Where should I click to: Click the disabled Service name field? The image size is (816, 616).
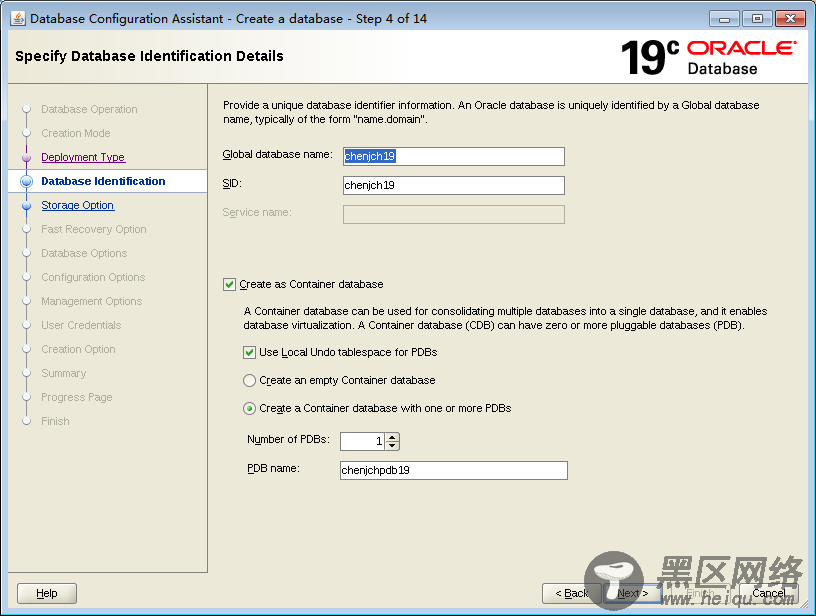(x=454, y=214)
